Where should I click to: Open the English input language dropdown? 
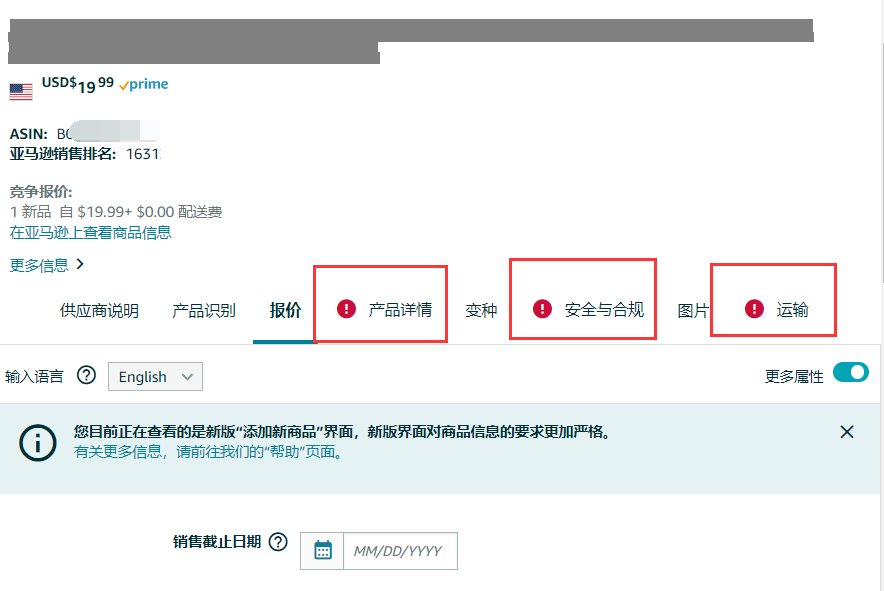click(x=155, y=376)
